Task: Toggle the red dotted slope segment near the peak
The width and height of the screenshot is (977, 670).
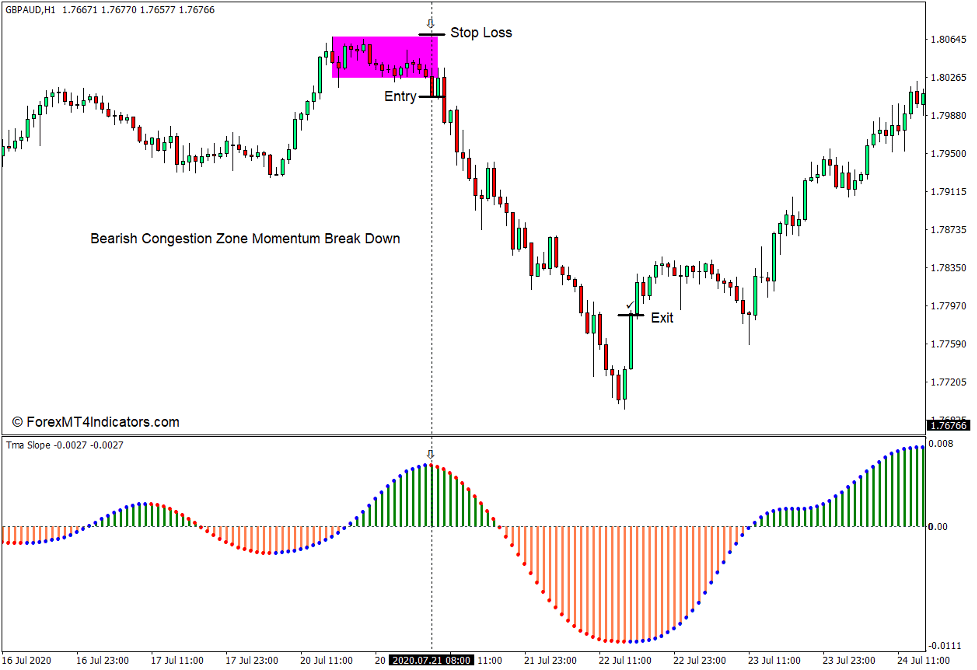Action: point(450,470)
